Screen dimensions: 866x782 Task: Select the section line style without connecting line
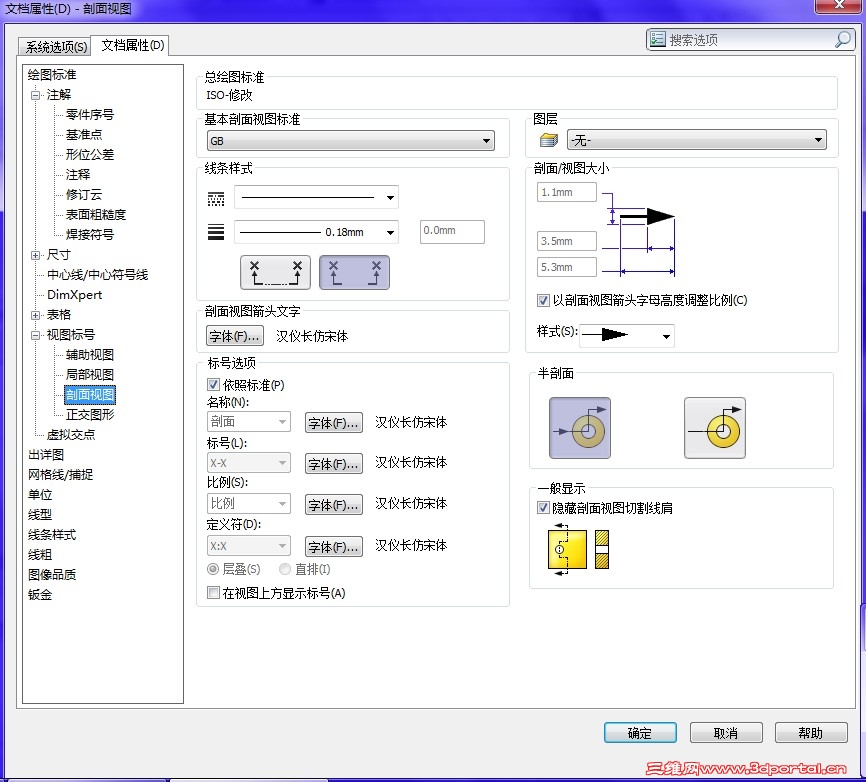354,272
